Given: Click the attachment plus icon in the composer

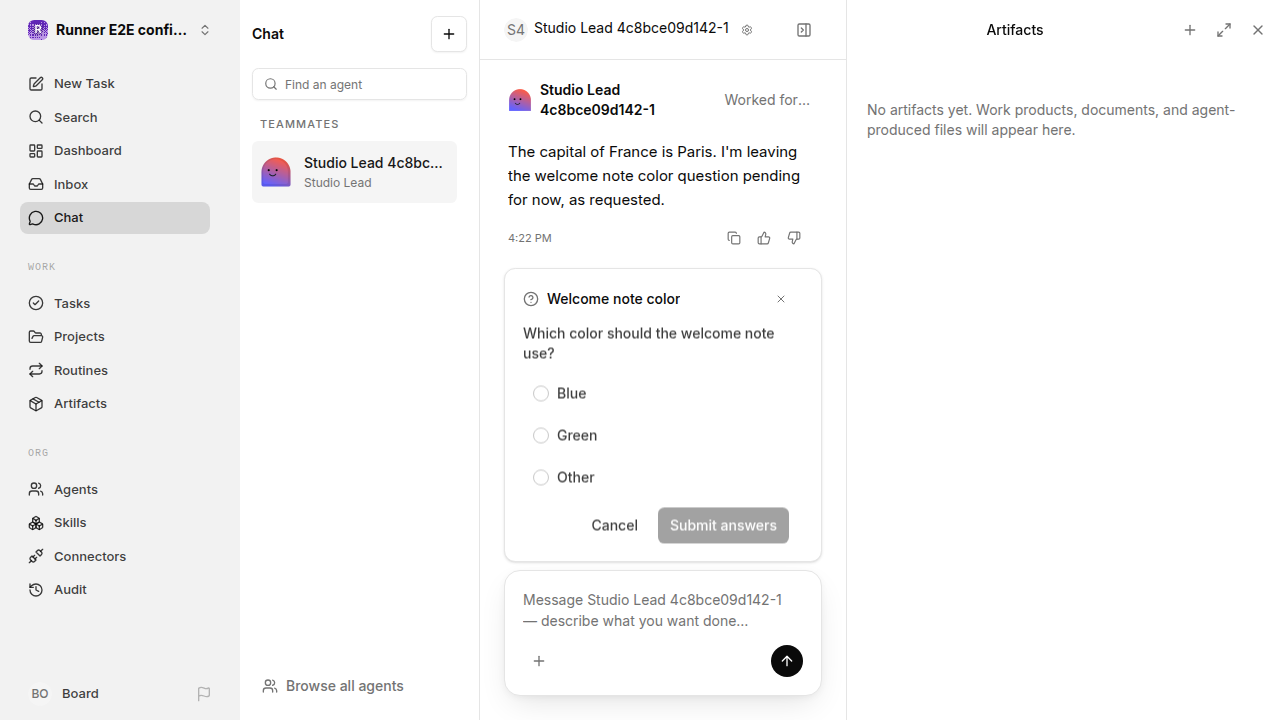Looking at the screenshot, I should click(x=539, y=661).
